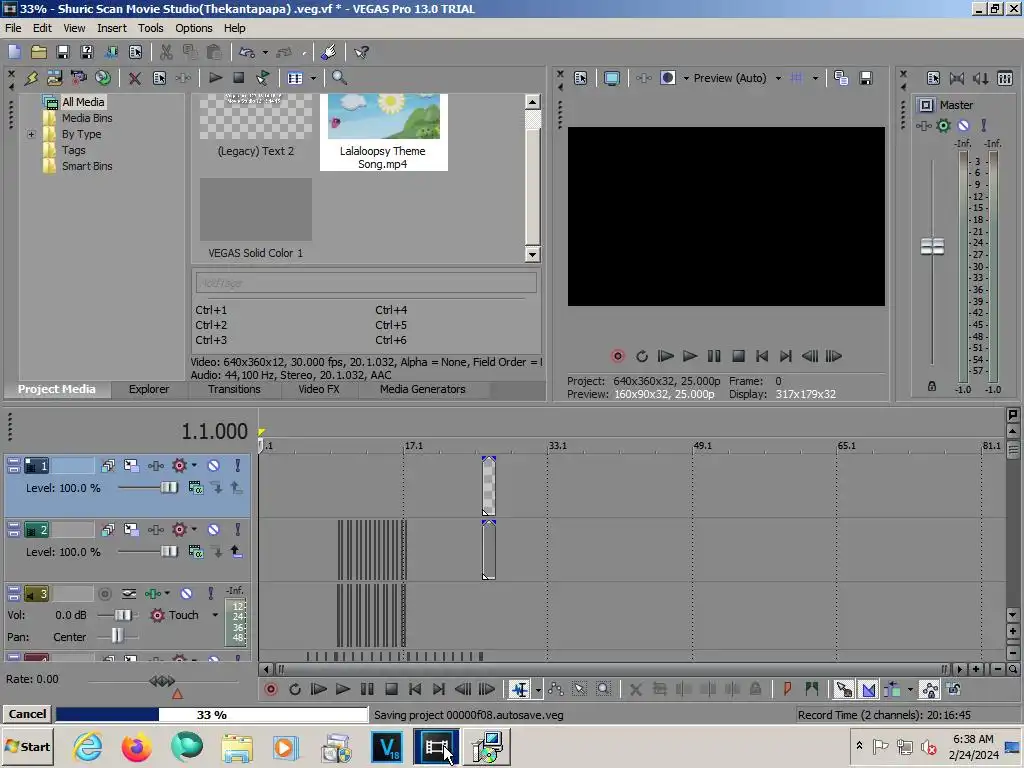Click audio track 3 Pan slider
This screenshot has height=768, width=1024.
coord(117,635)
